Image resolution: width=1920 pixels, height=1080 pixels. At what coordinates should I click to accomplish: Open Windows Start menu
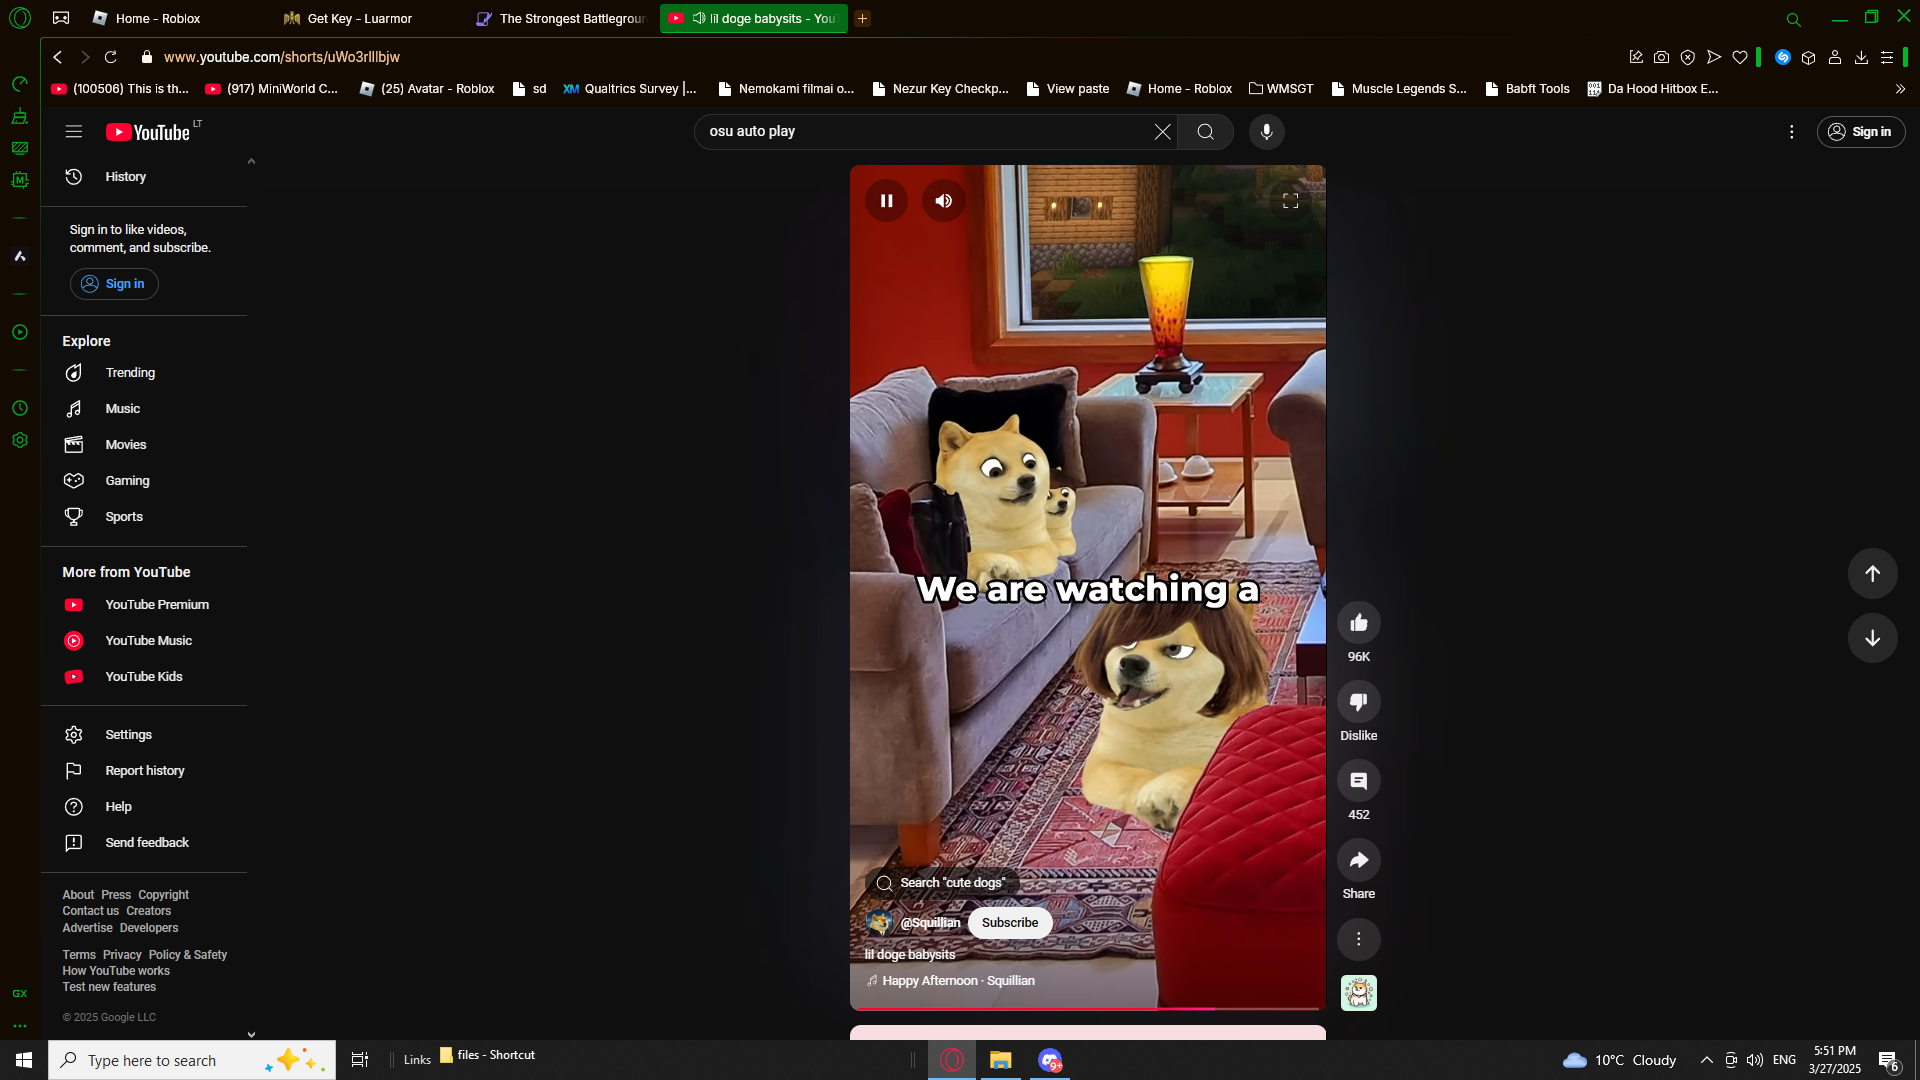click(24, 1060)
